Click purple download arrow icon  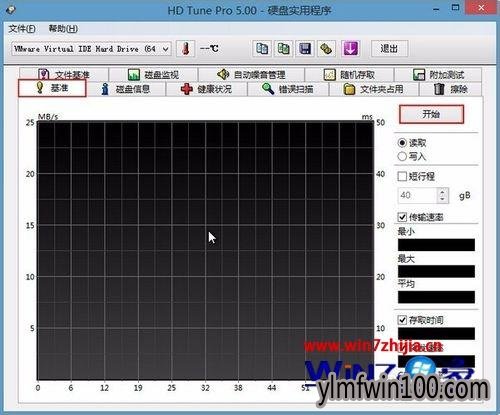pos(350,49)
